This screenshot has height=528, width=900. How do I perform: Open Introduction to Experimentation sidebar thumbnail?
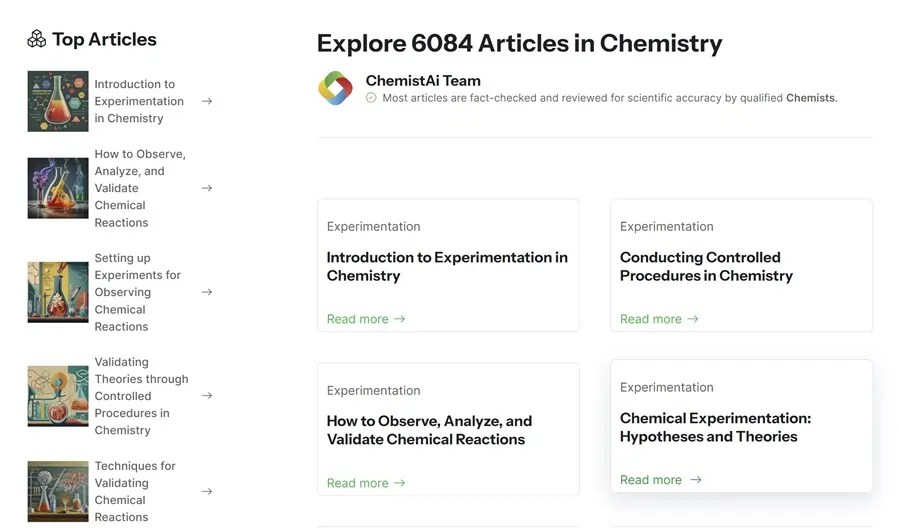(x=58, y=101)
